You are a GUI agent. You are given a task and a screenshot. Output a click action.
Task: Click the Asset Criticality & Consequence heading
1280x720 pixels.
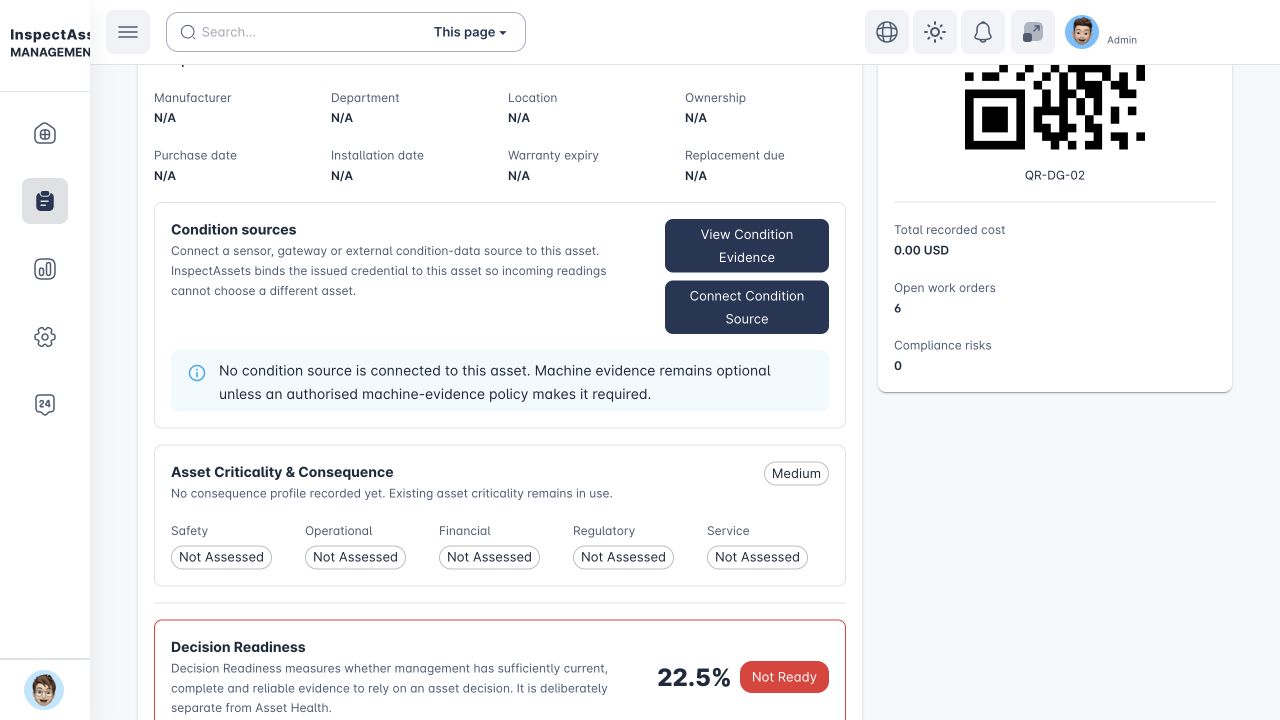click(282, 472)
